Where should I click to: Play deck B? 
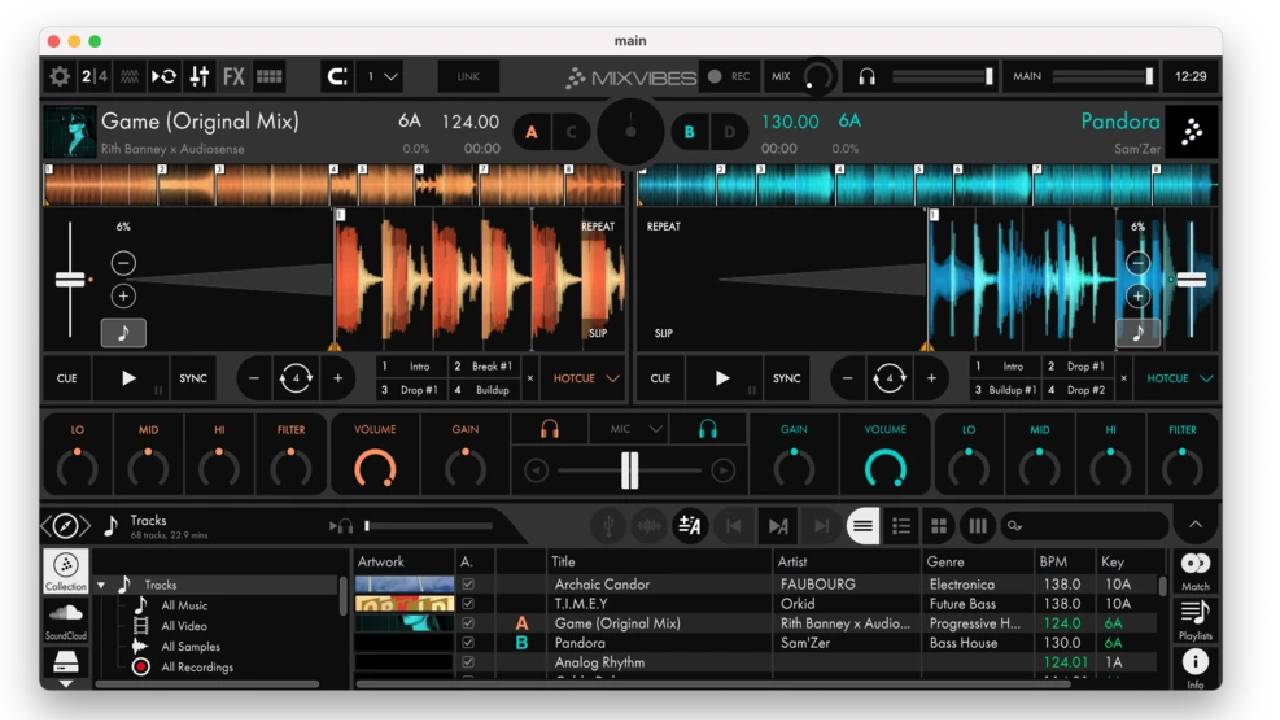point(724,378)
